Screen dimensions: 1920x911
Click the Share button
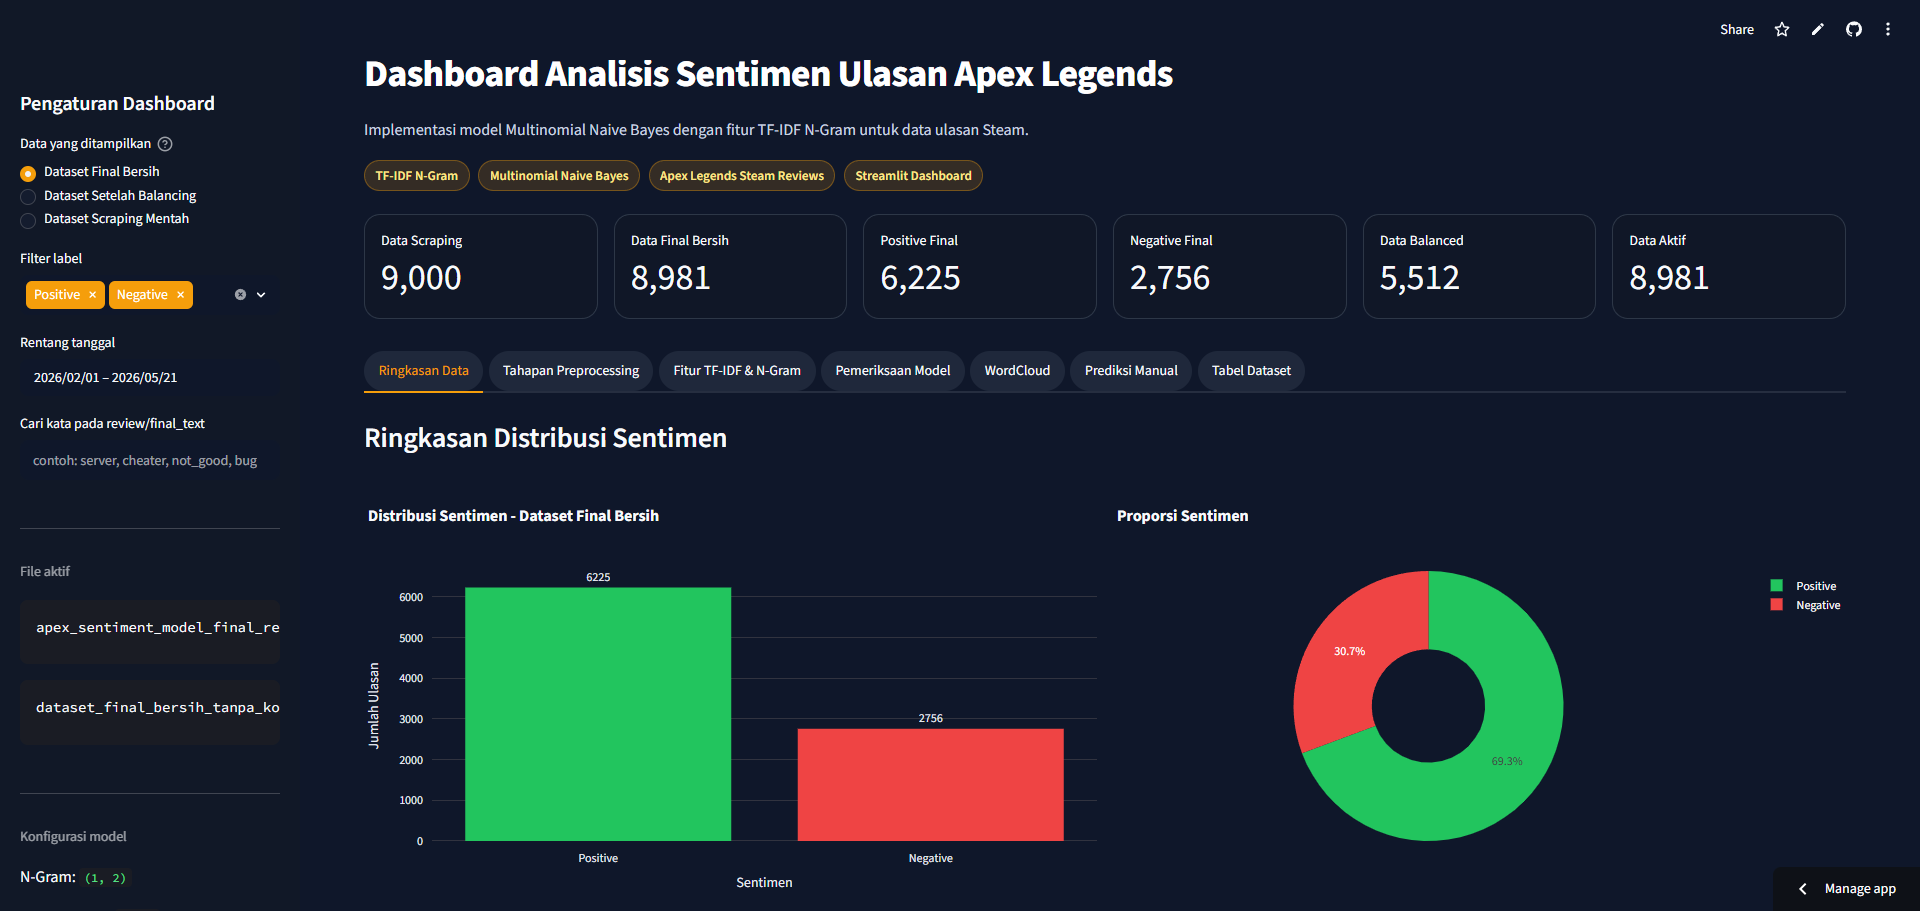(1737, 30)
